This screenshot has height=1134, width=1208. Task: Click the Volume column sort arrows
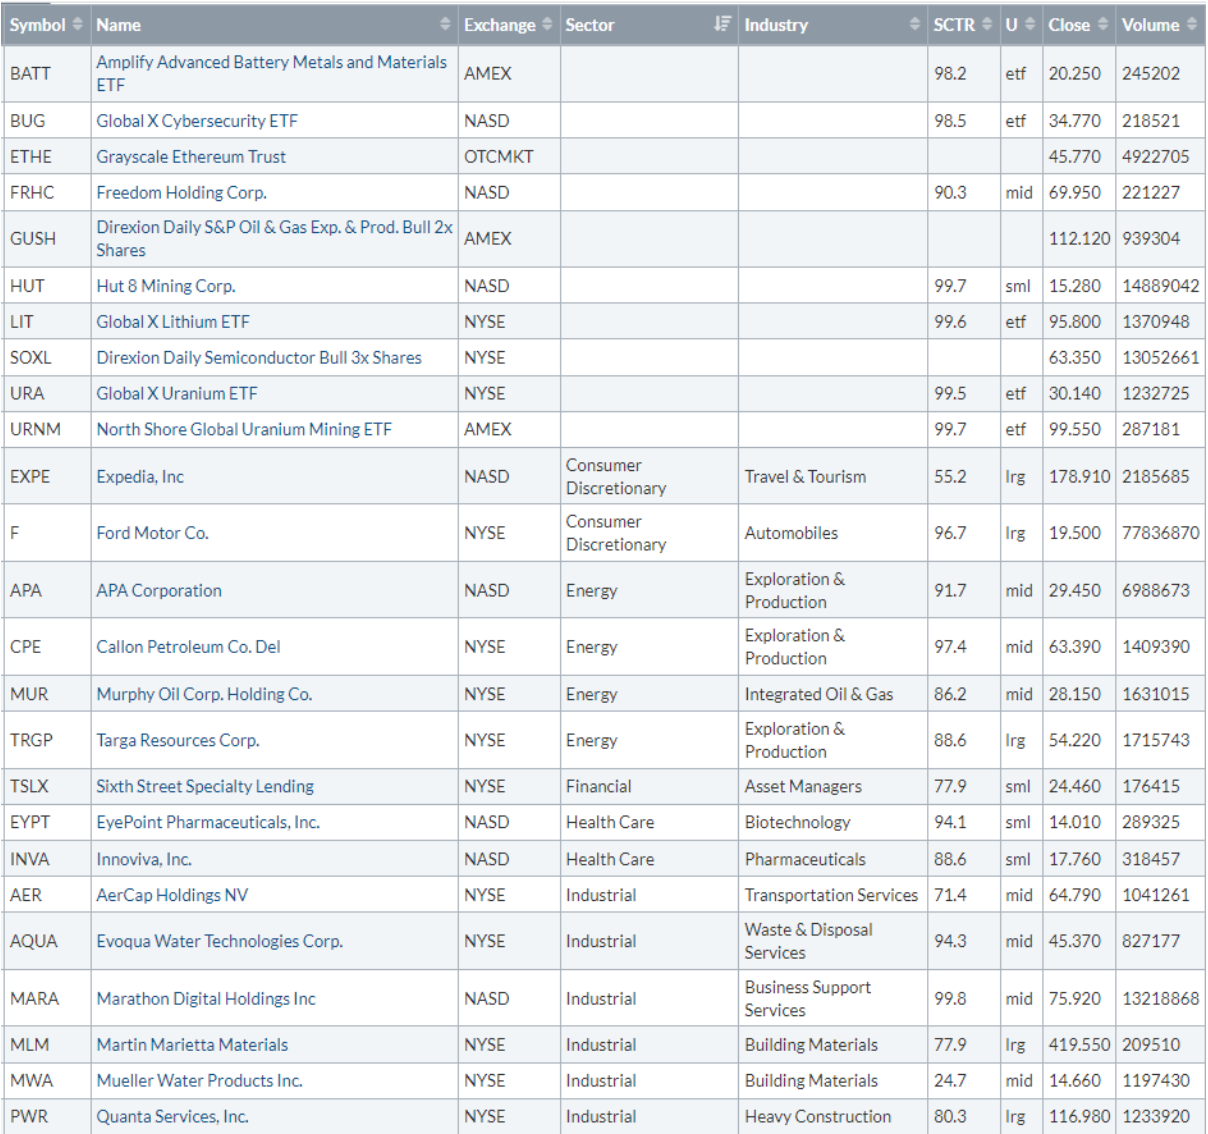(x=1192, y=25)
